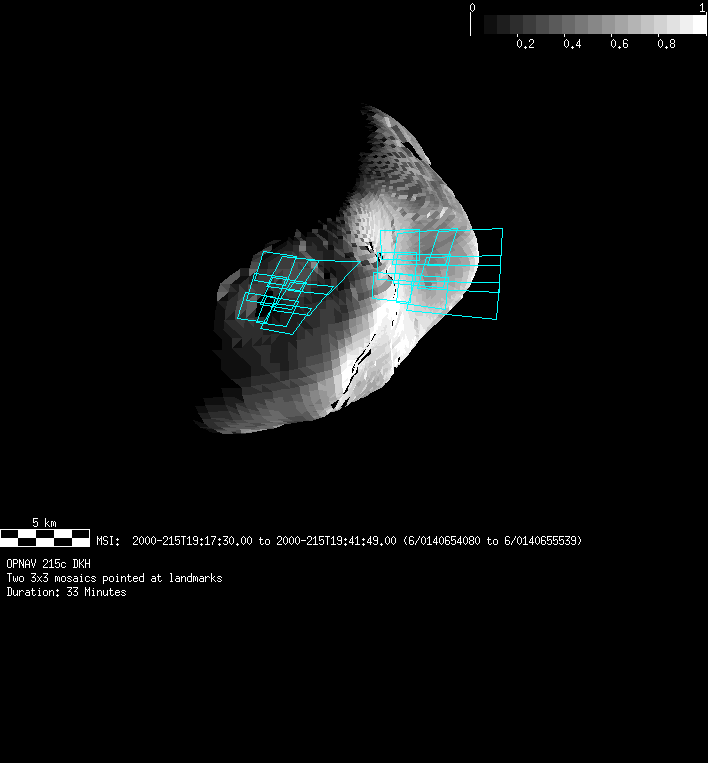Click the spacecraft clock range in parentheses
Screen dimensions: 708x763
492,541
